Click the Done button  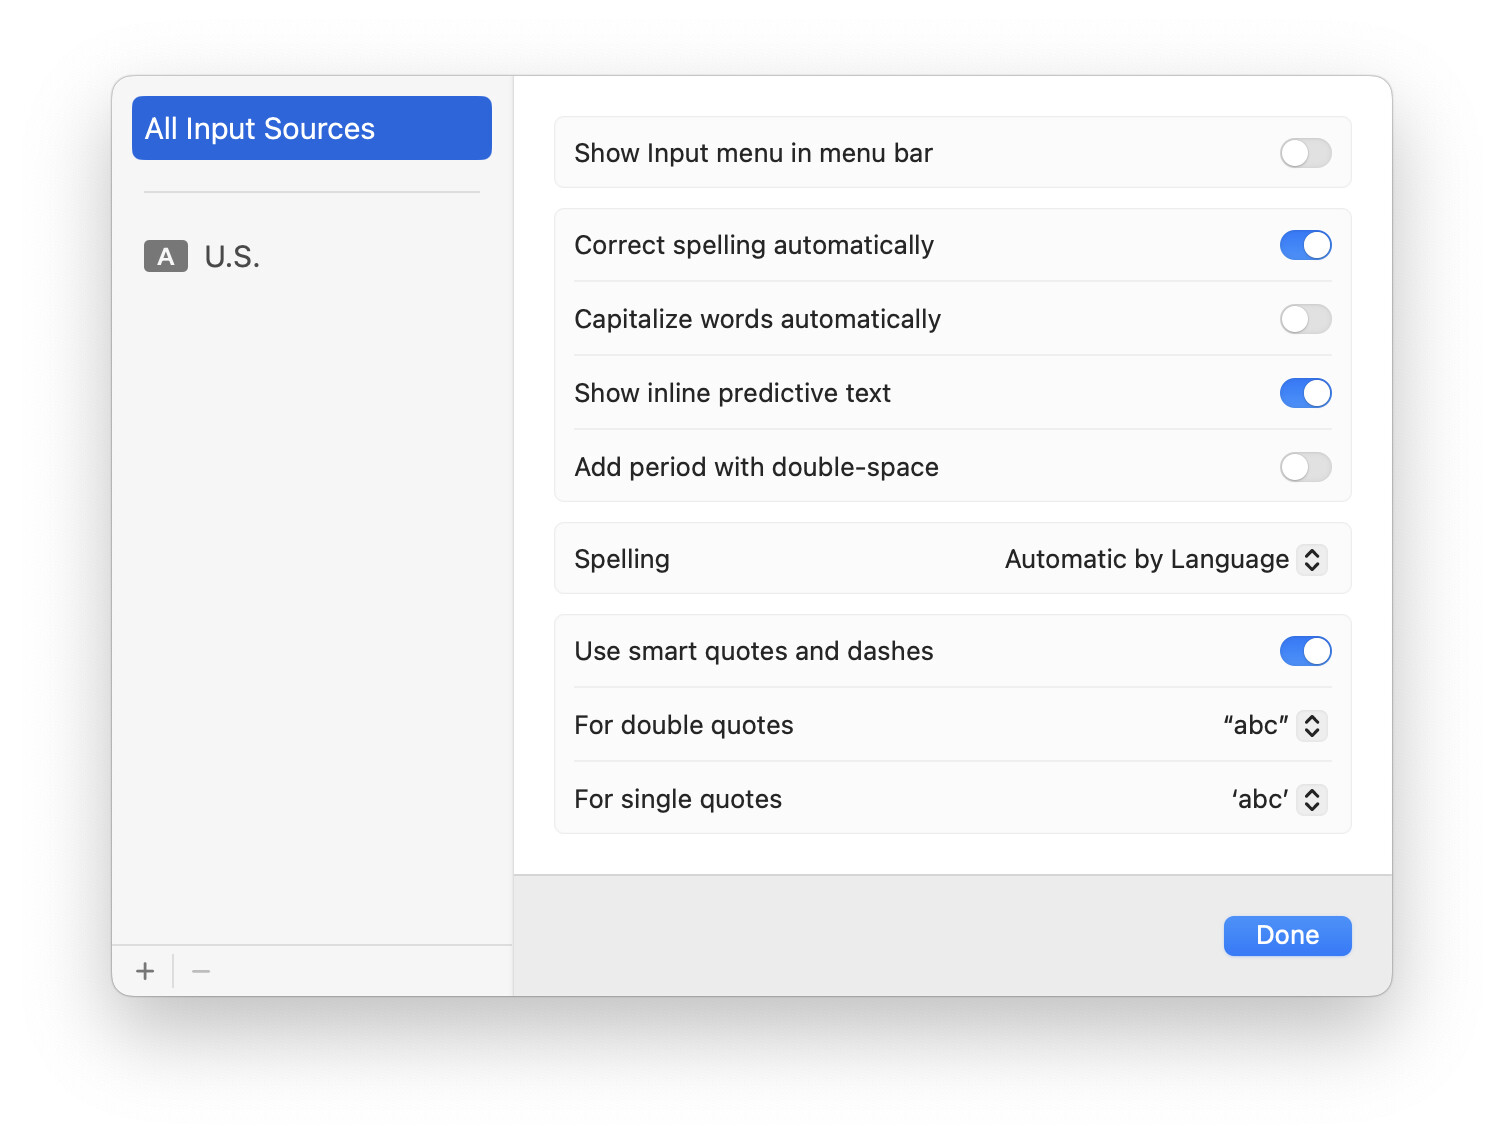pyautogui.click(x=1287, y=935)
